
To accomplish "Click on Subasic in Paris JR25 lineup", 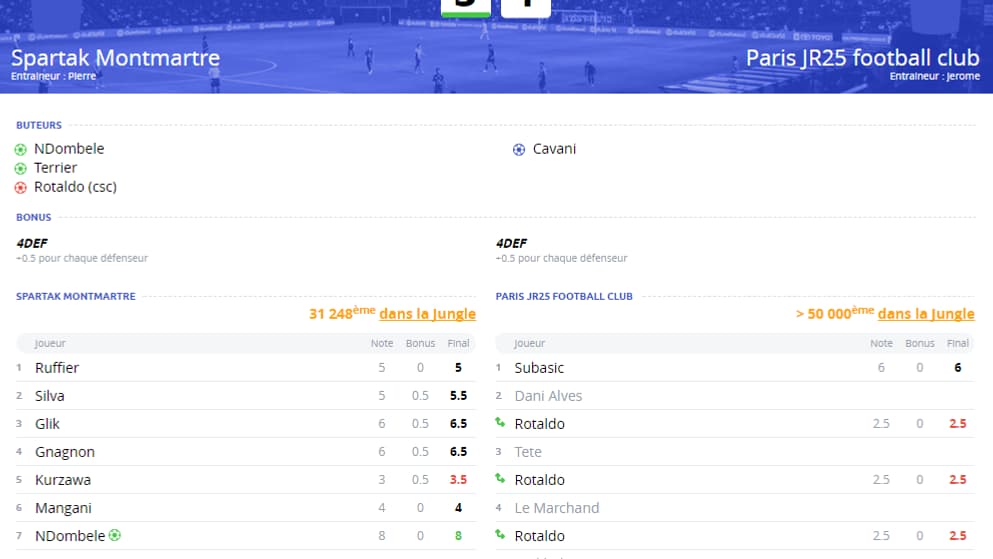I will 539,368.
